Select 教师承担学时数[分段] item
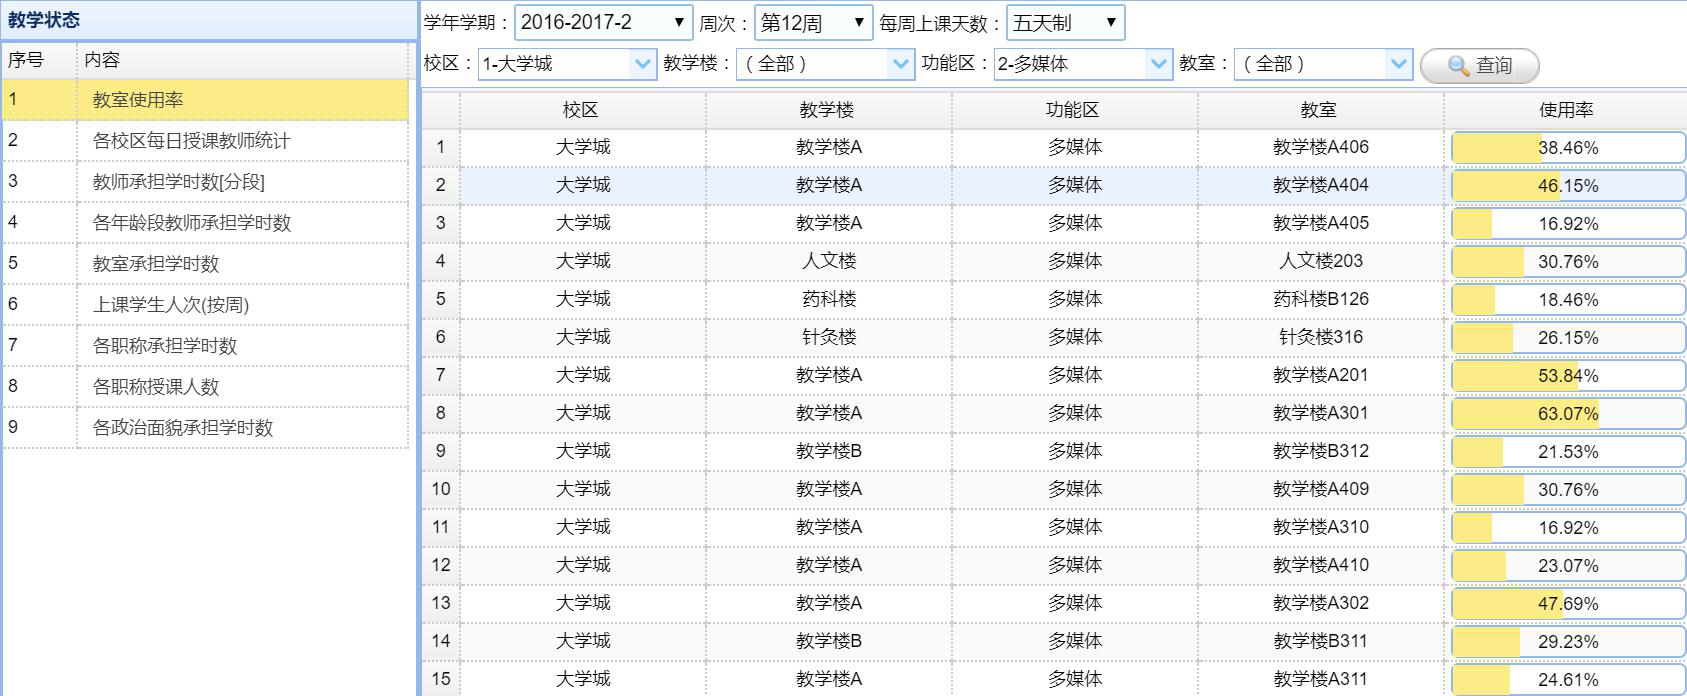The height and width of the screenshot is (696, 1687). [178, 182]
